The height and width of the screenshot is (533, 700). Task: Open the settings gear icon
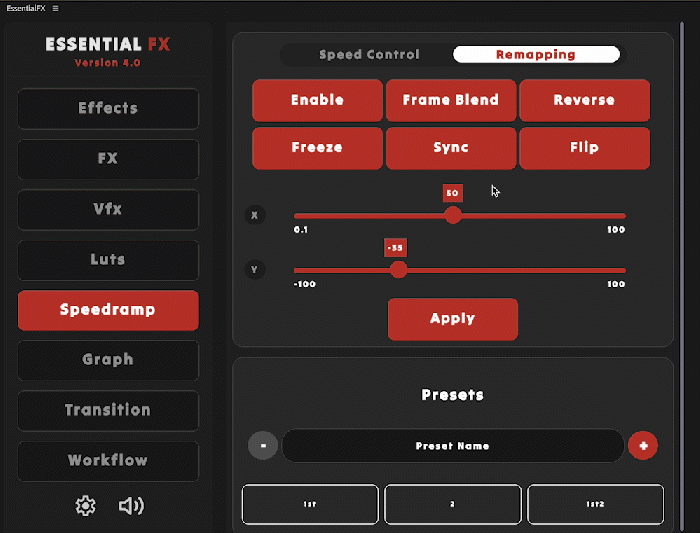point(86,506)
